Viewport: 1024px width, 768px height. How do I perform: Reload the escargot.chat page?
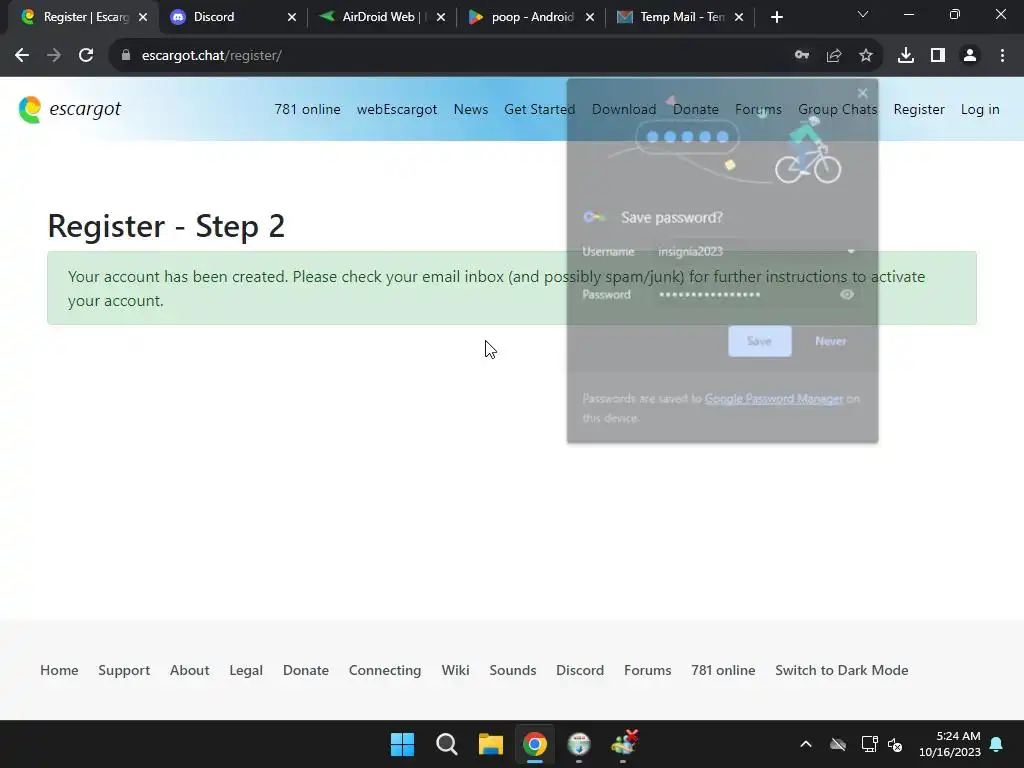86,56
